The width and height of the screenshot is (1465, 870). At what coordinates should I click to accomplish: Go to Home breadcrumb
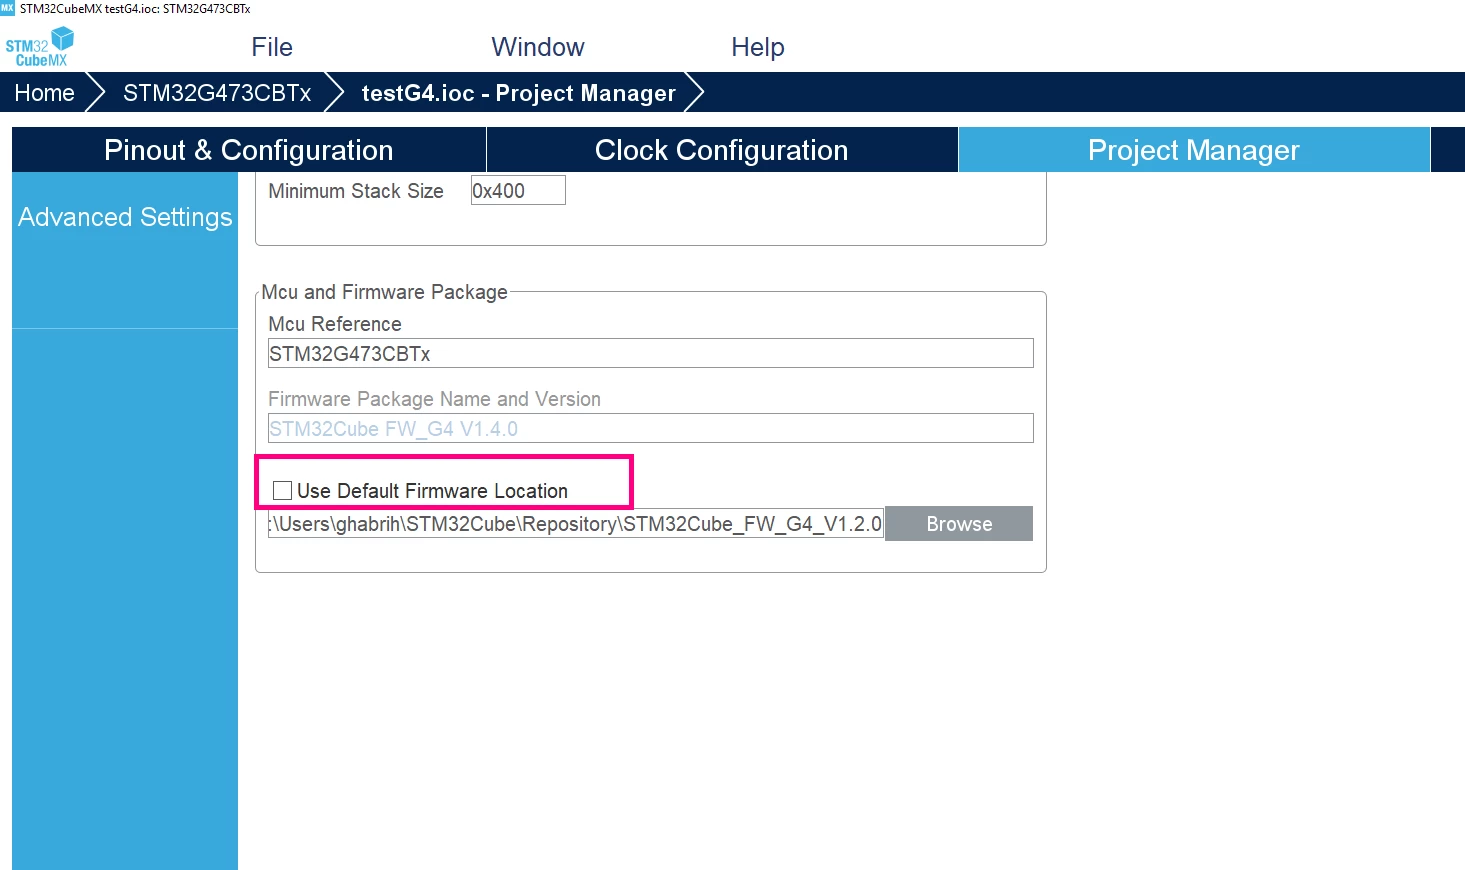coord(45,93)
